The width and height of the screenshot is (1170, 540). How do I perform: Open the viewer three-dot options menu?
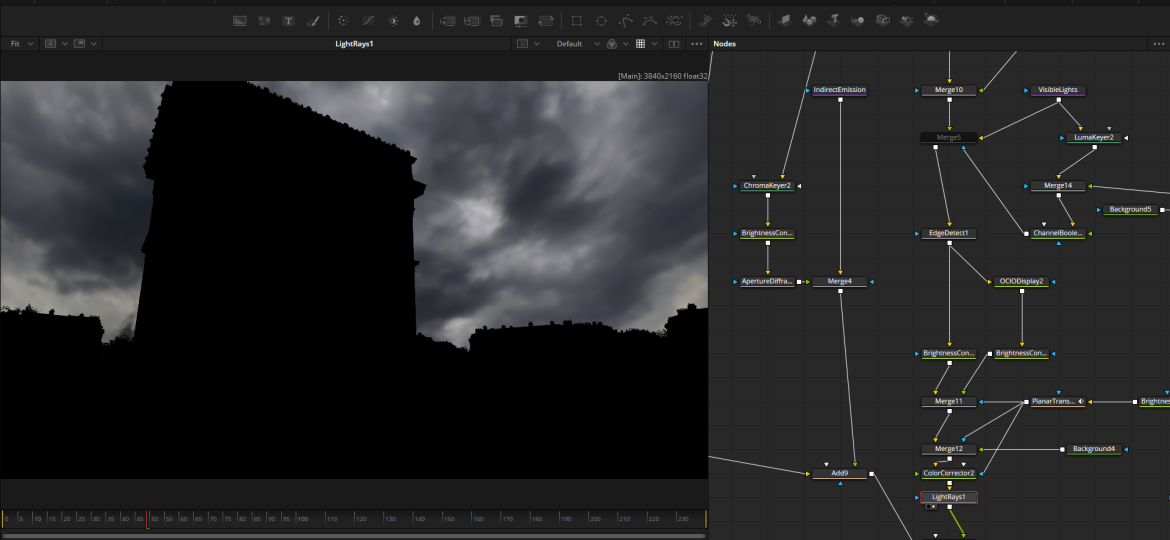[x=697, y=44]
